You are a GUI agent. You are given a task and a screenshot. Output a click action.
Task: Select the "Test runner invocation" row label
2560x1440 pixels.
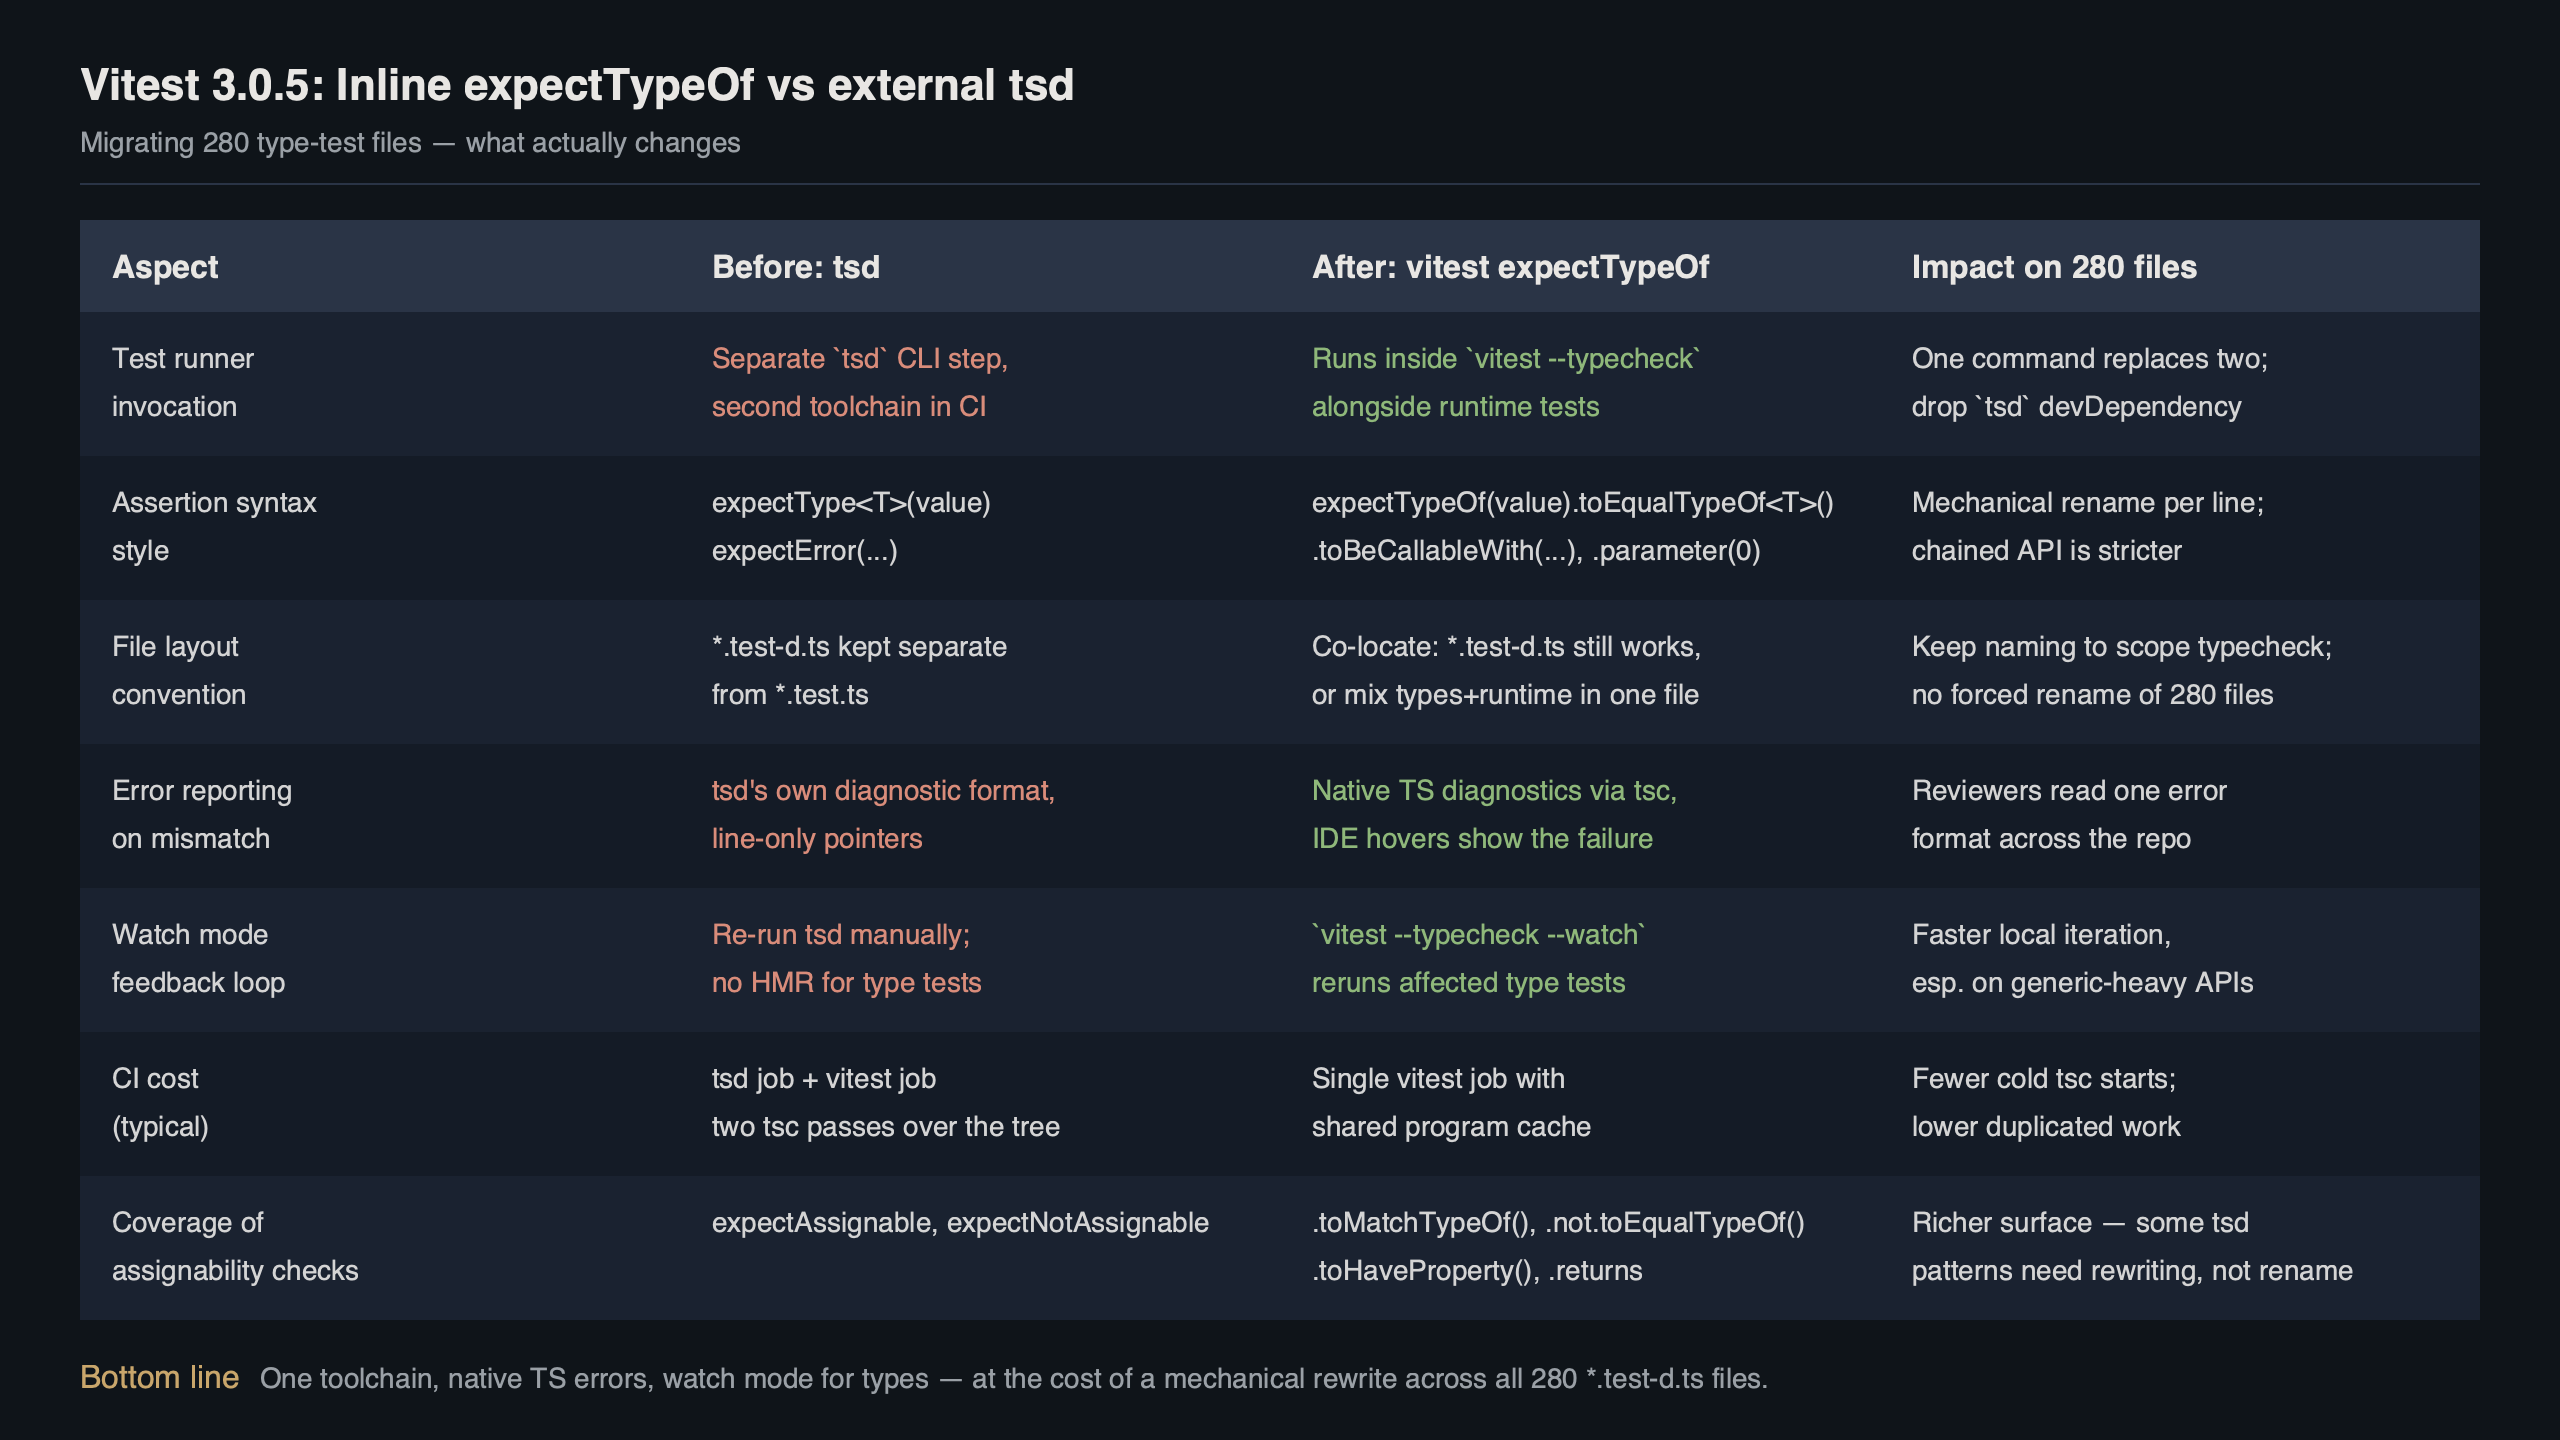[x=185, y=382]
